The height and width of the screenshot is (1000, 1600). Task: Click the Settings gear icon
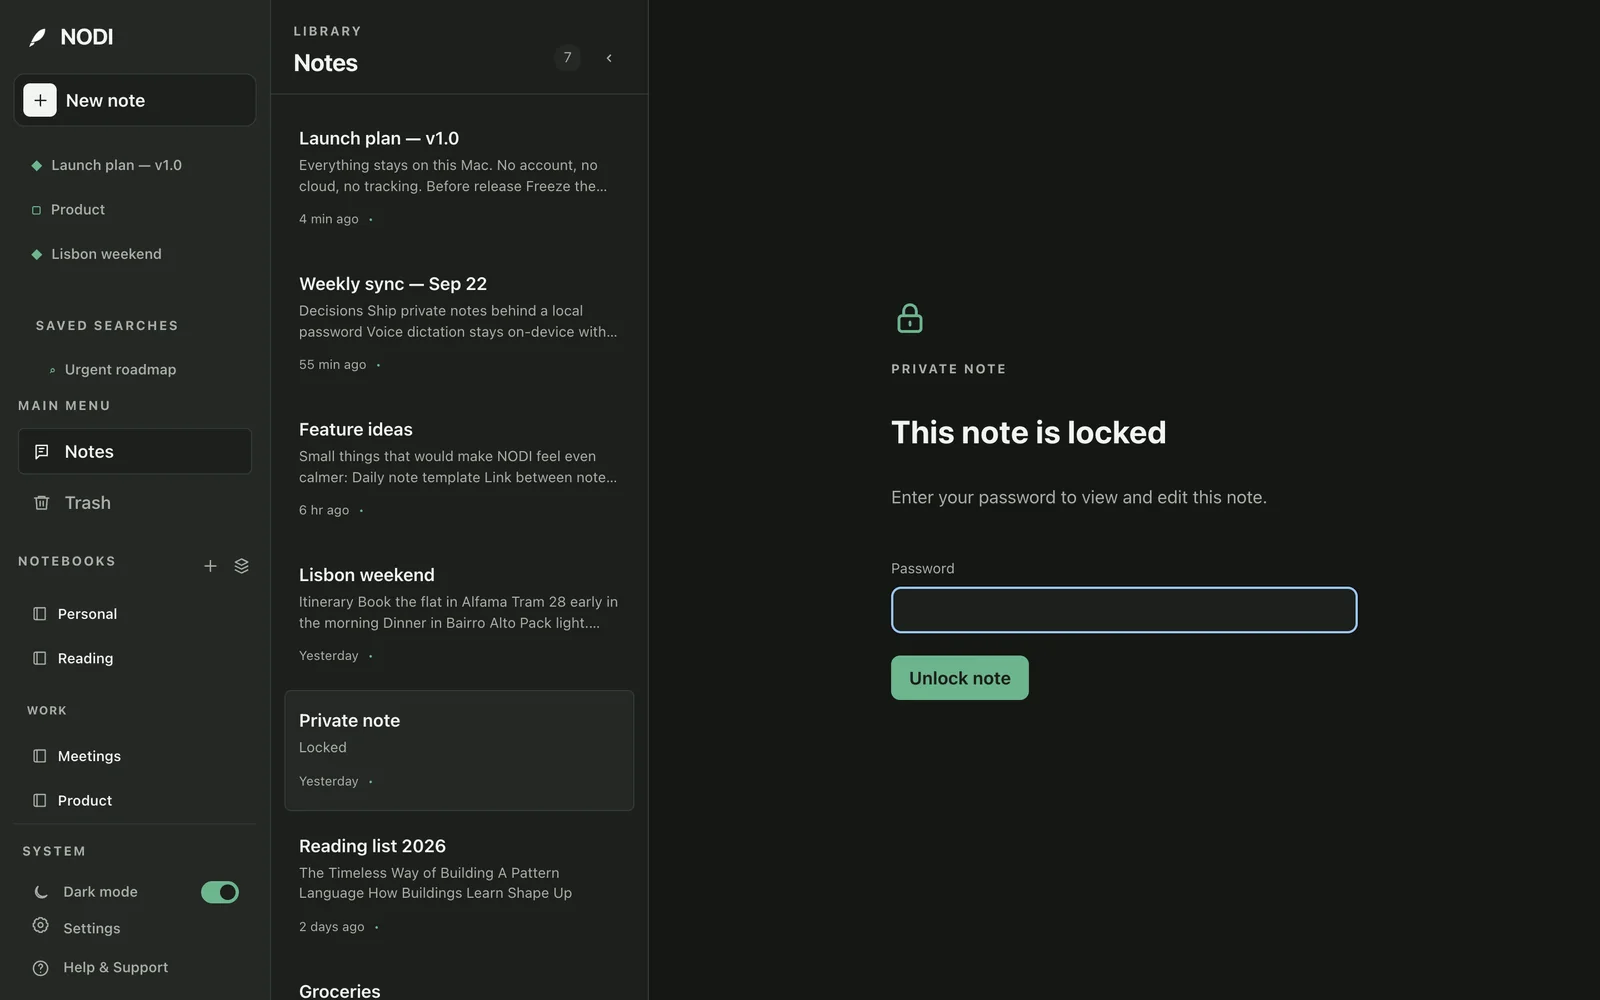click(x=40, y=926)
